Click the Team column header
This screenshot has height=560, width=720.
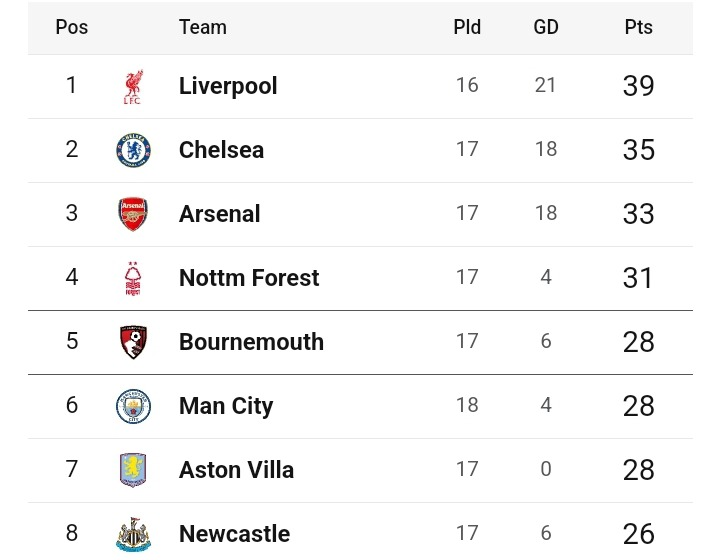click(202, 27)
